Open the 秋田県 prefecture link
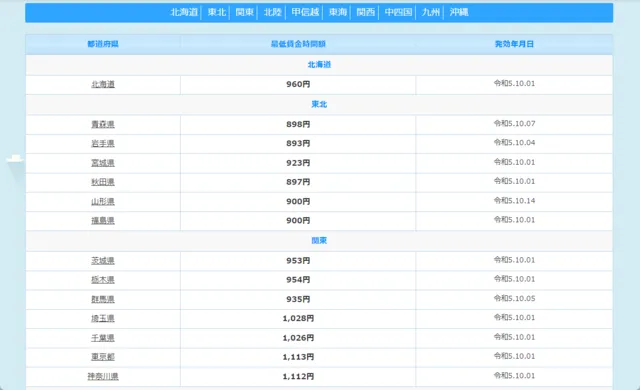The image size is (640, 390). point(103,182)
